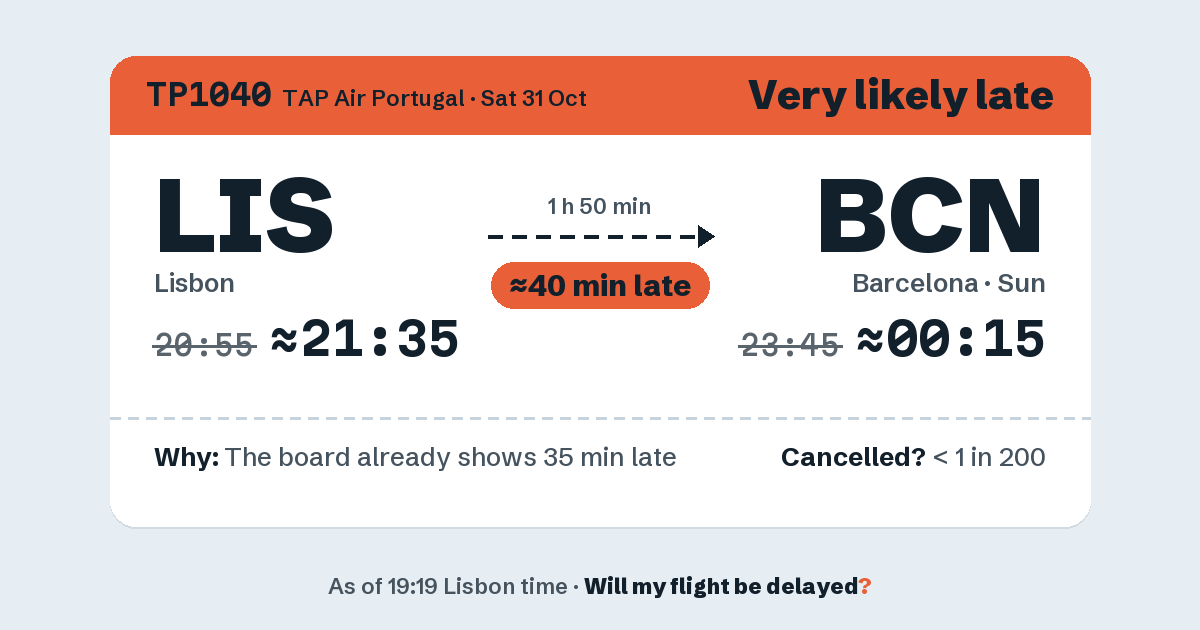Click the struck-through 20:55 departure time
Viewport: 1200px width, 630px height.
click(205, 345)
